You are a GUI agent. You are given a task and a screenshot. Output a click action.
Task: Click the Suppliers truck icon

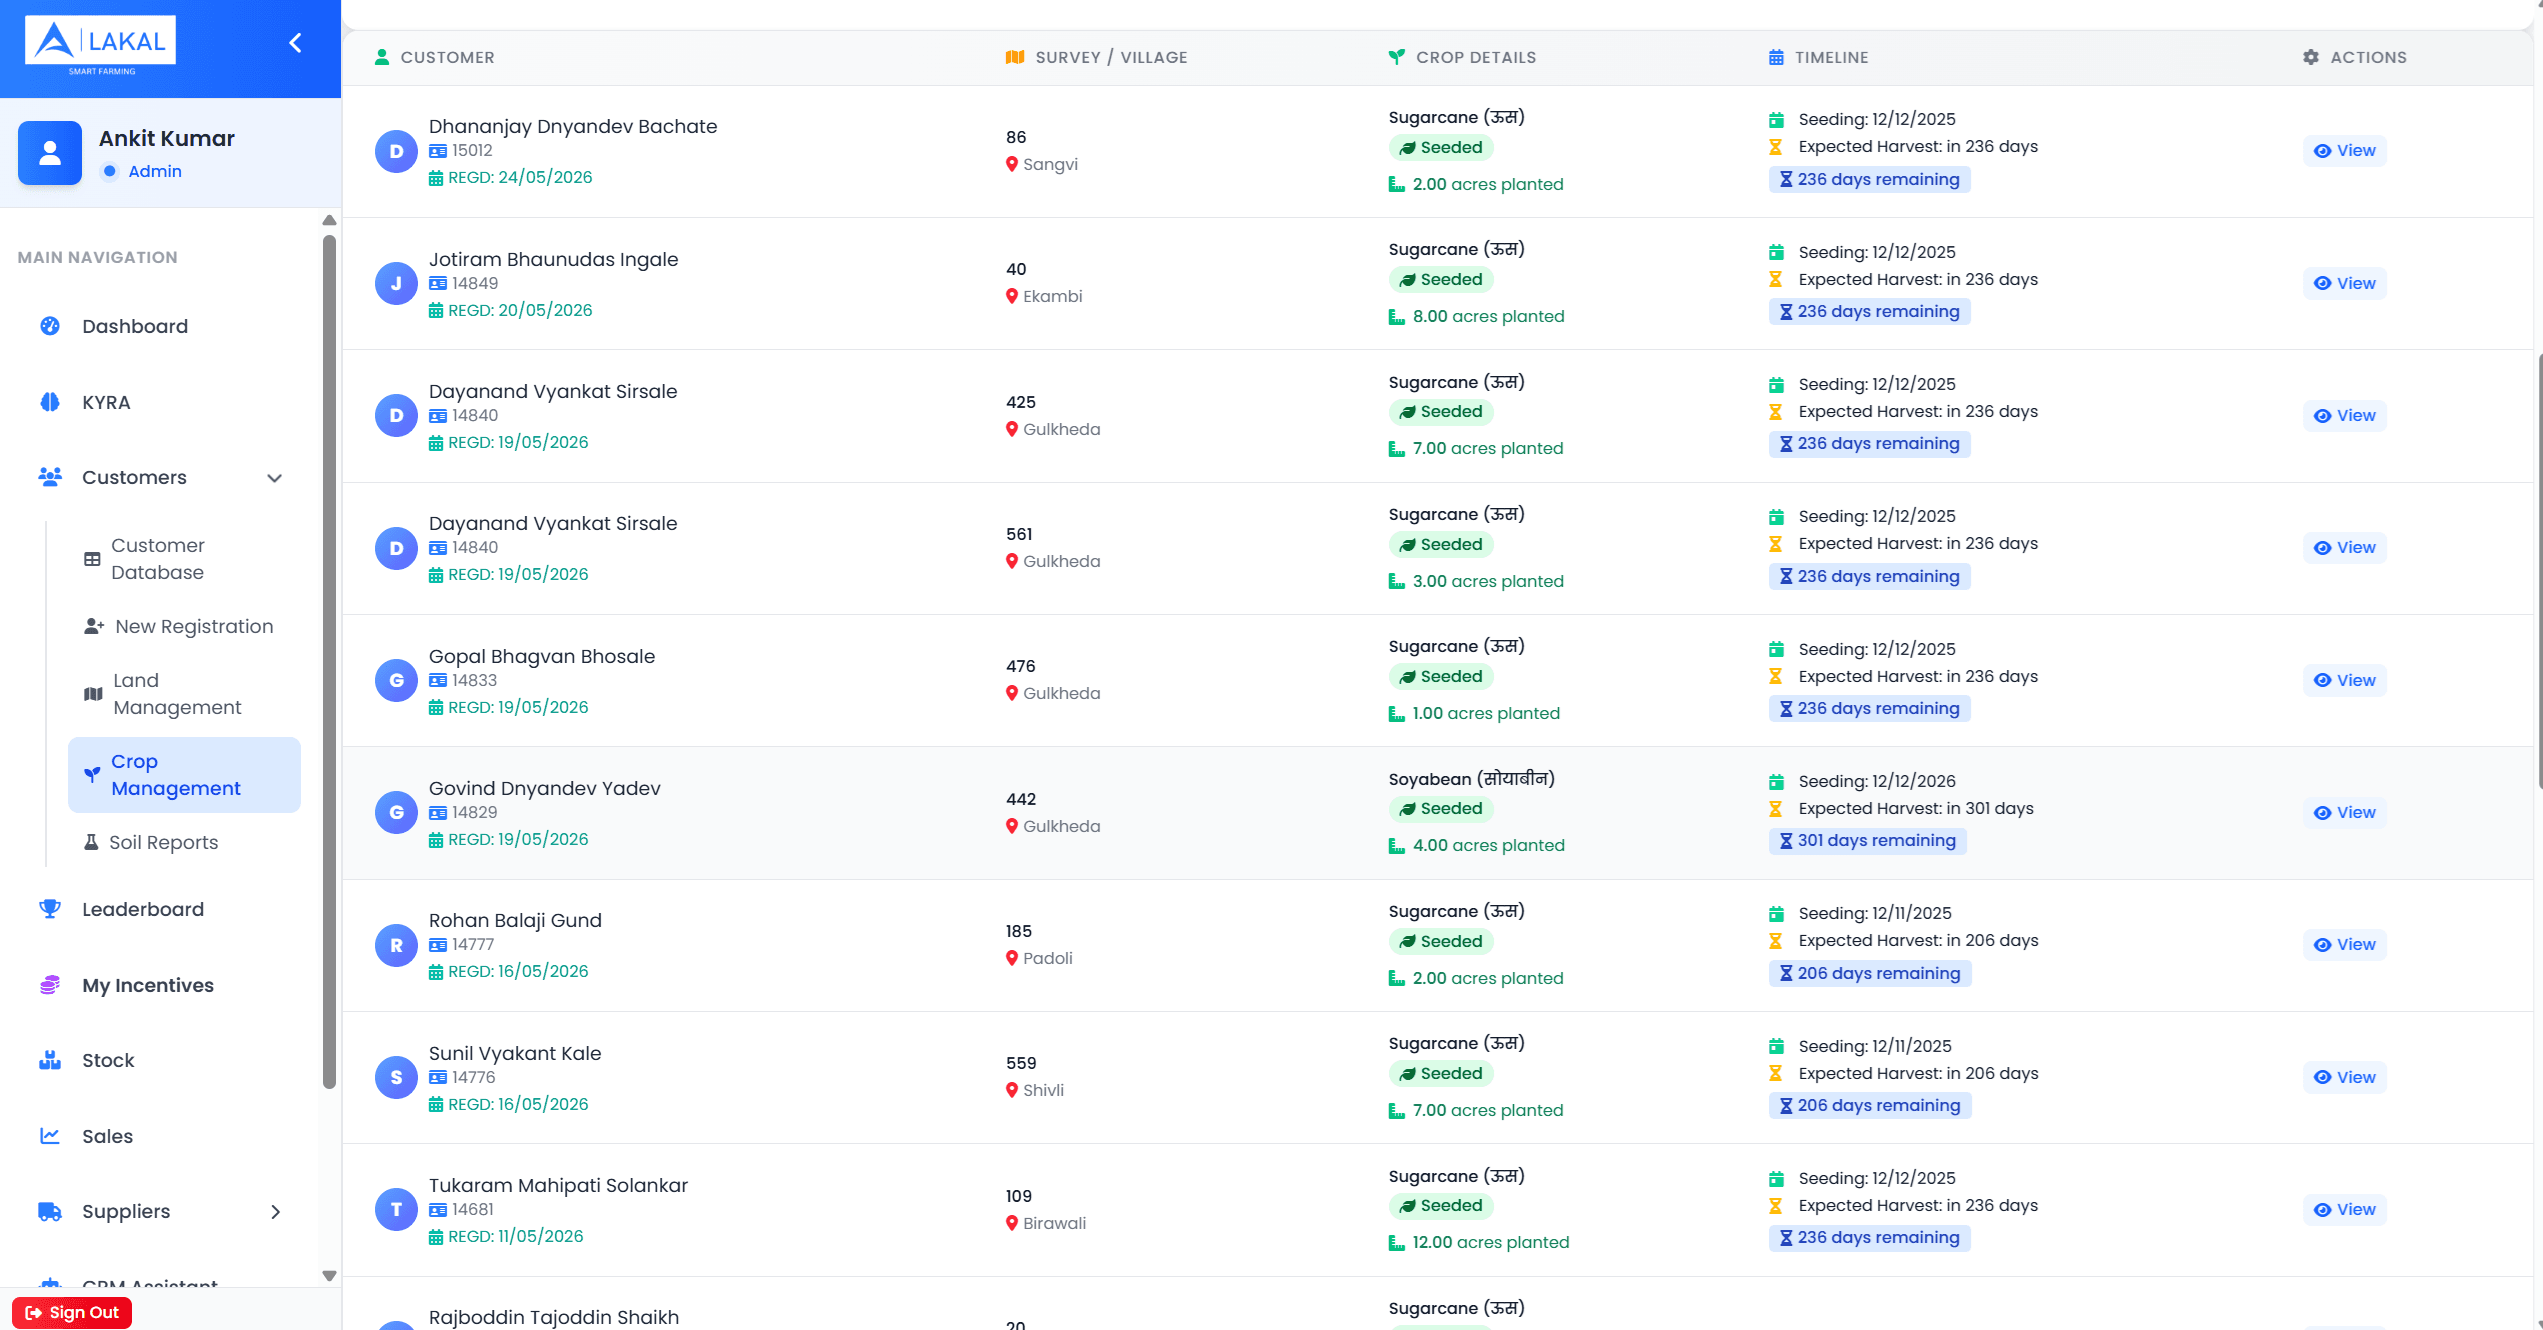coord(50,1212)
